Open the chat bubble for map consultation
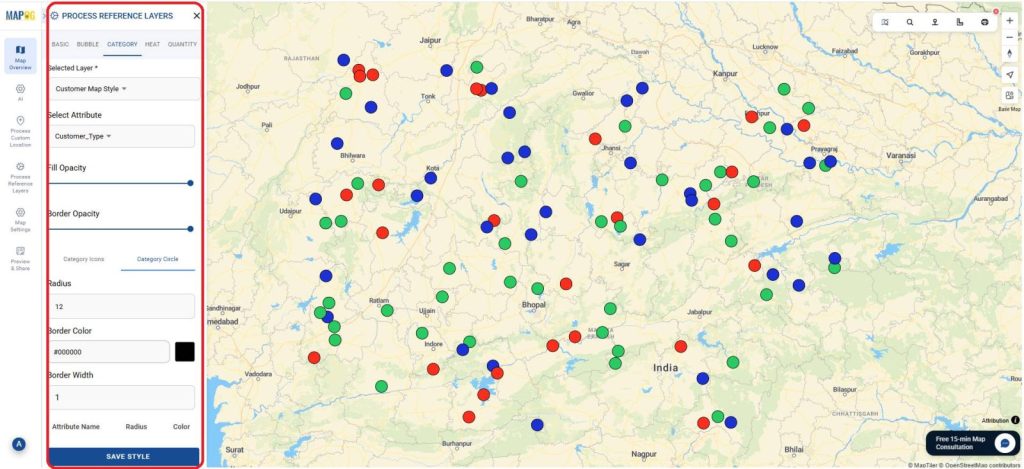This screenshot has width=1024, height=469. click(1004, 443)
